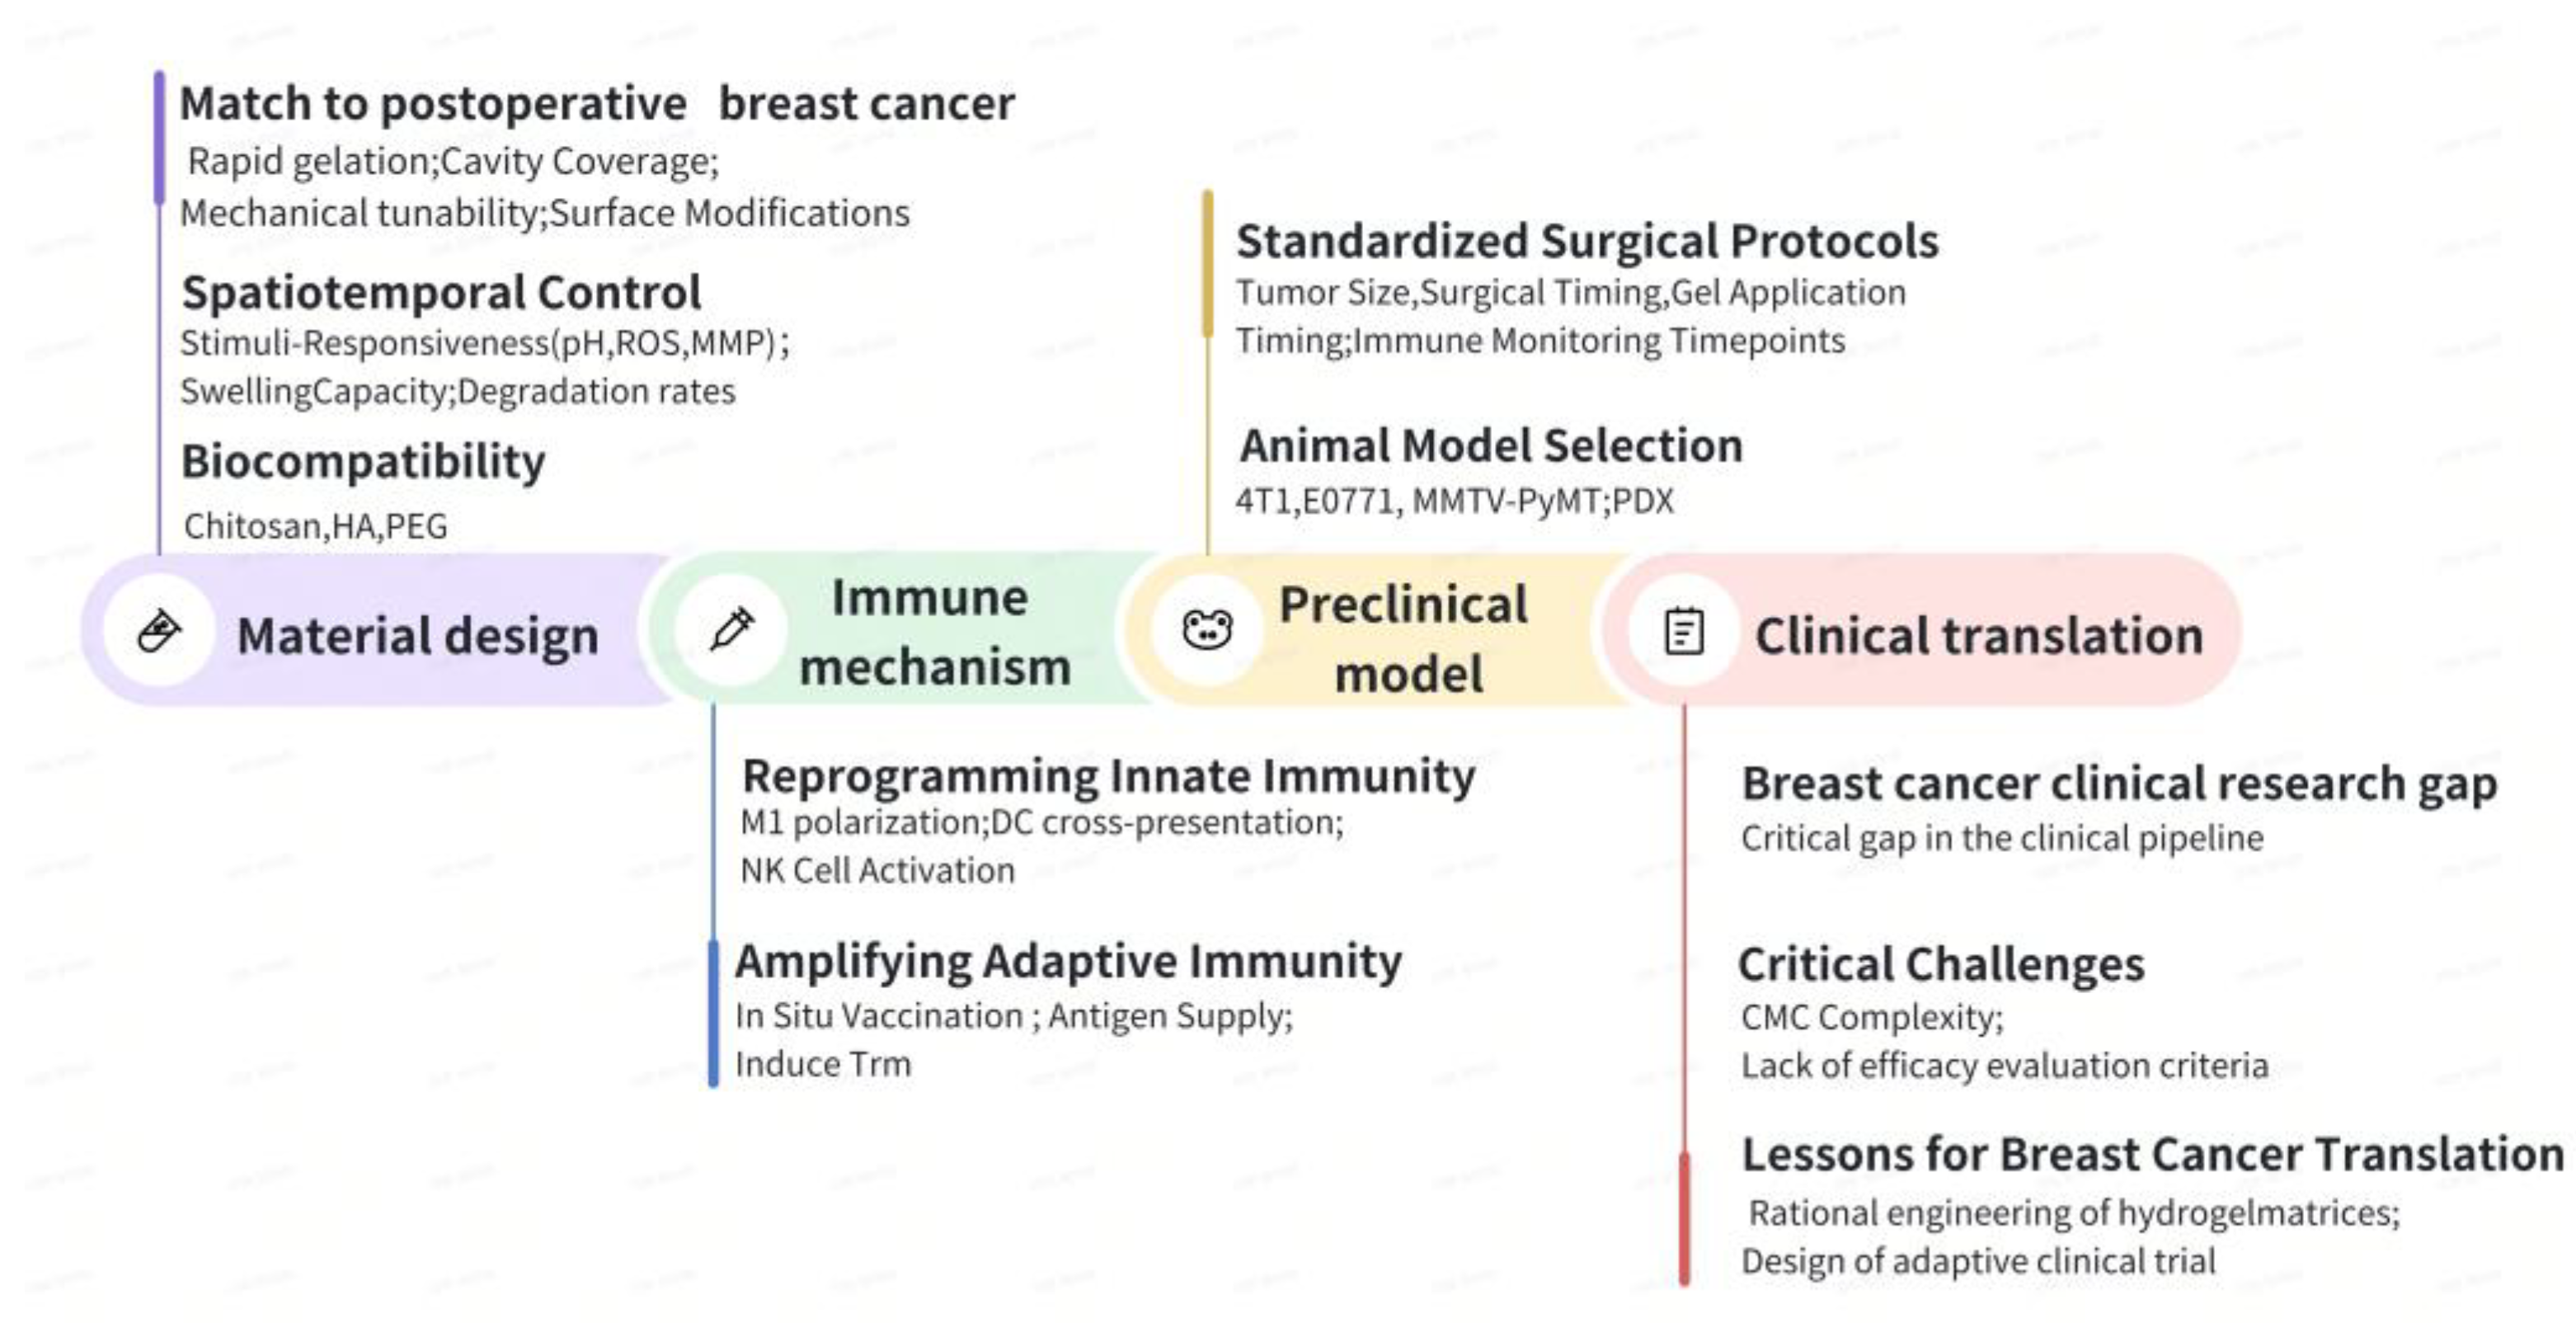Select the Immune mechanism stage label

click(x=934, y=632)
